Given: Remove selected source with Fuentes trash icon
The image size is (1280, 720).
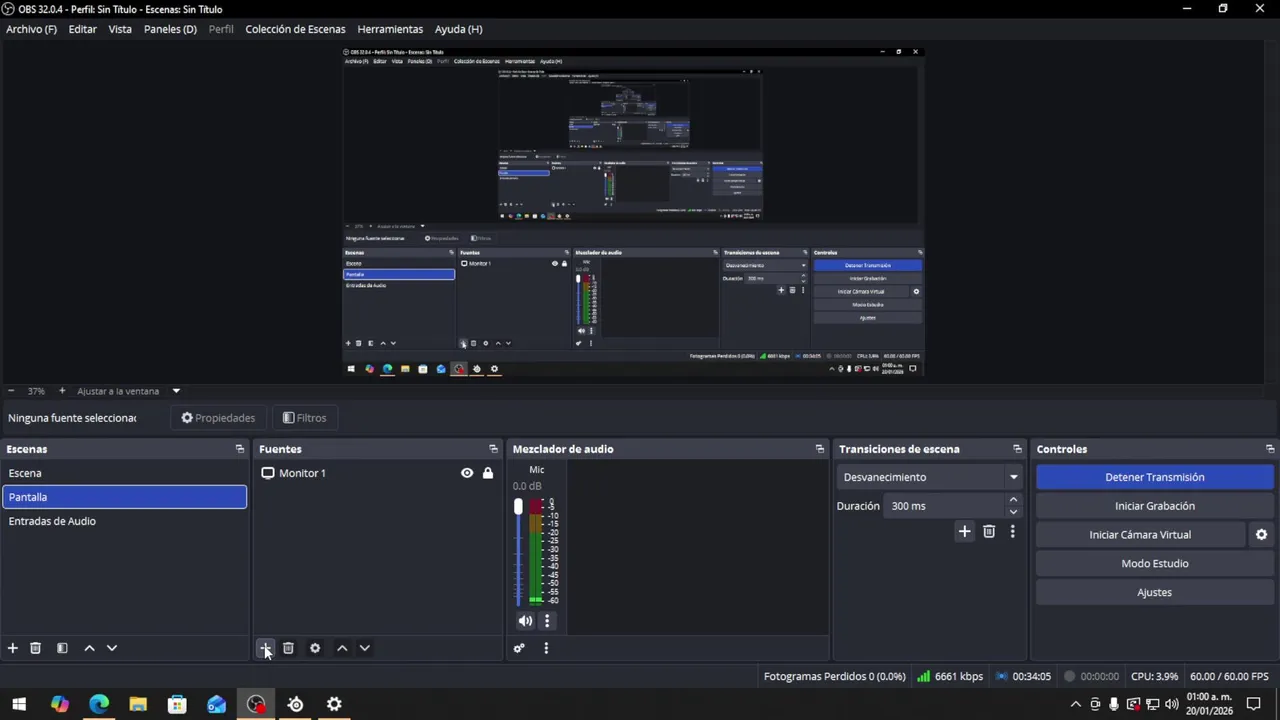Looking at the screenshot, I should pos(288,648).
